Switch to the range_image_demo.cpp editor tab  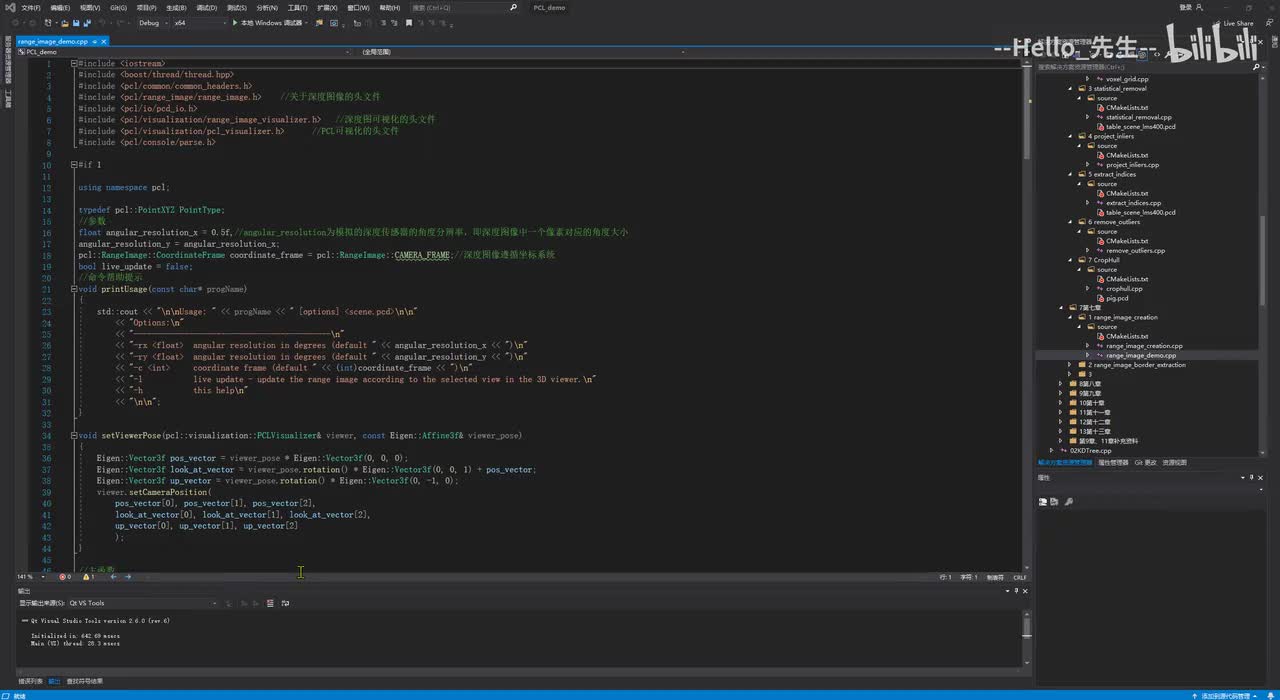point(53,41)
